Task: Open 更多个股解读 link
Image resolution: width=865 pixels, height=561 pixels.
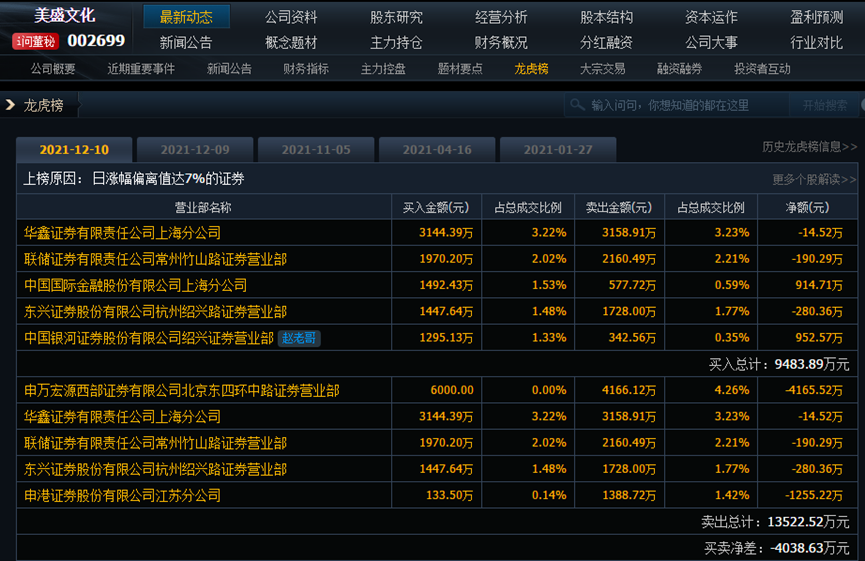Action: coord(814,179)
